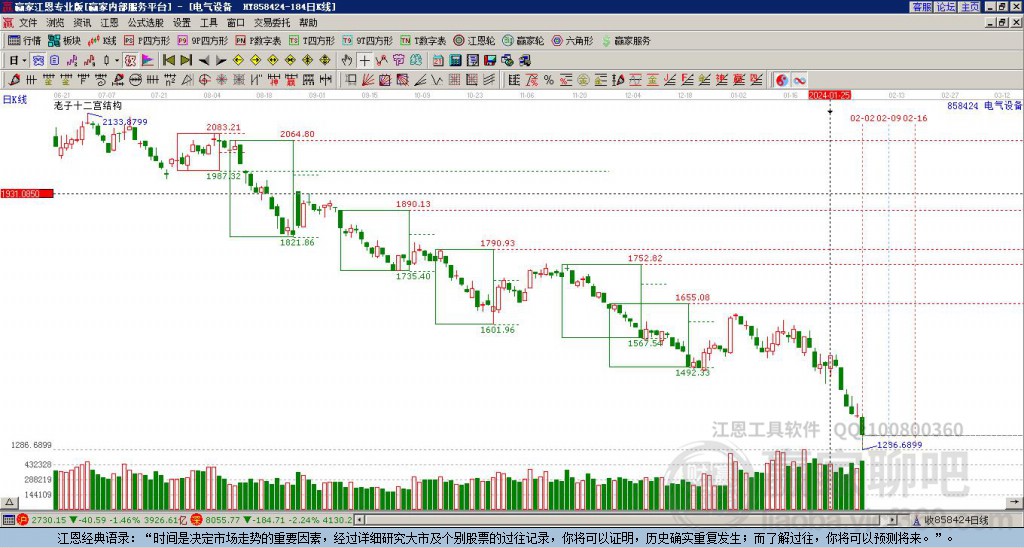Open the P四方形 tool

[x=147, y=40]
